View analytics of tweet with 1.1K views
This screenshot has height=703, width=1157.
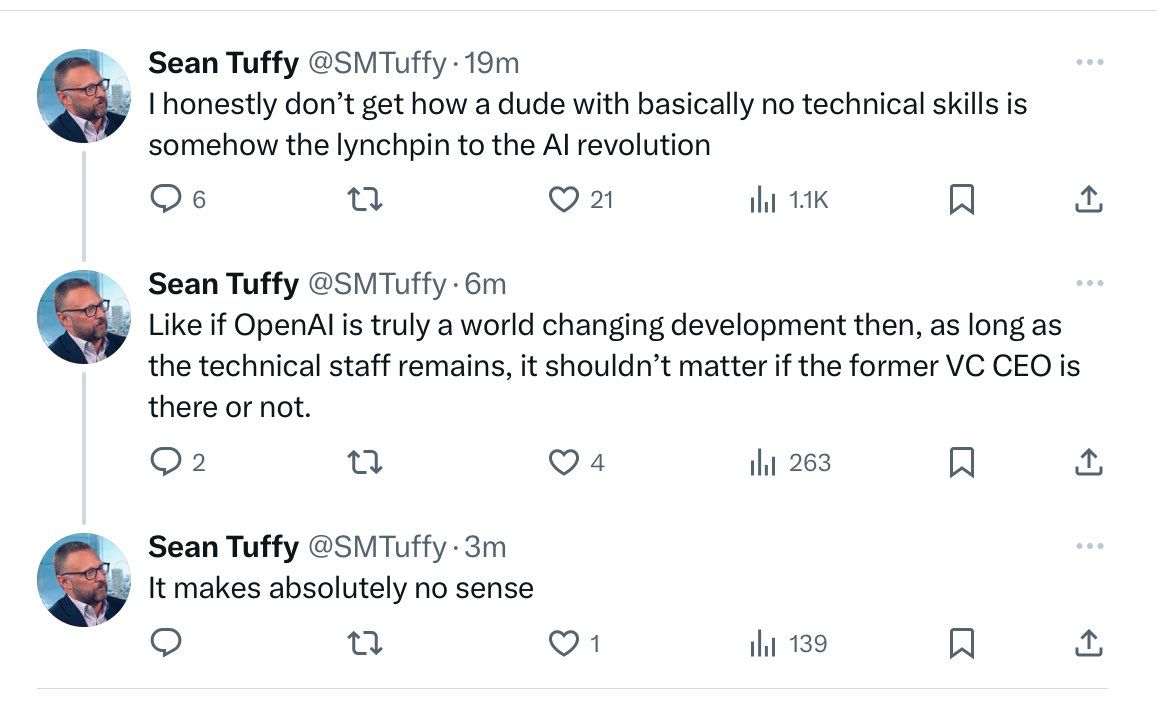tap(763, 200)
